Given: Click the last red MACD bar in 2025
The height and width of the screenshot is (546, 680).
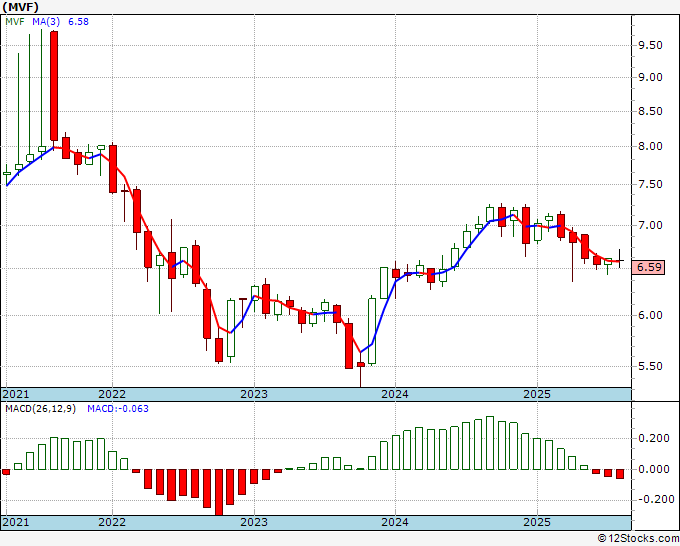Looking at the screenshot, I should pos(620,474).
